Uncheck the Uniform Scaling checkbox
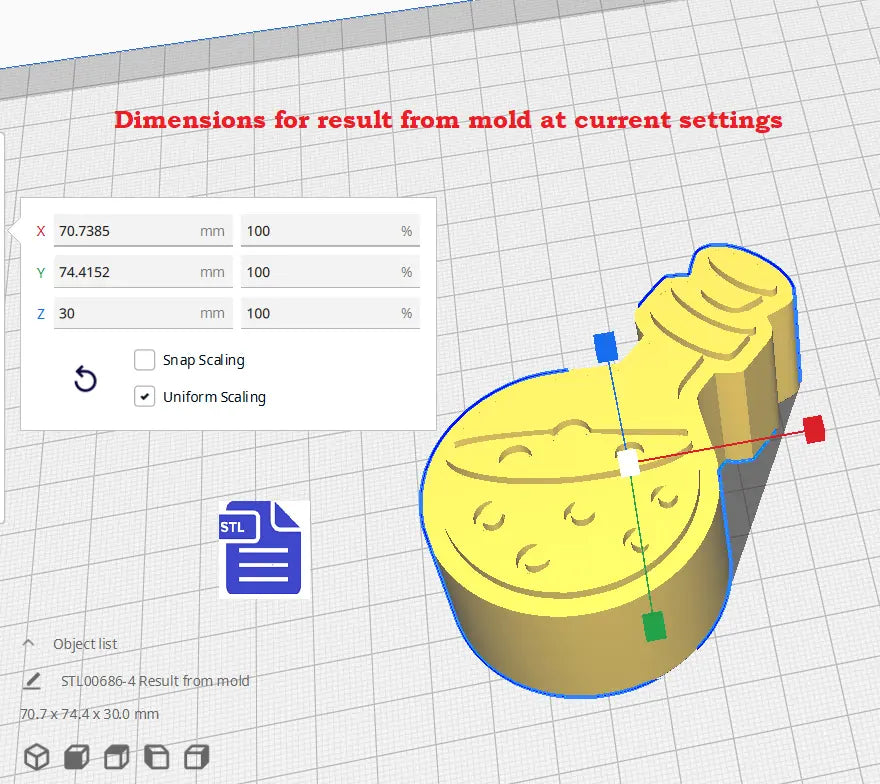The image size is (880, 784). (x=145, y=397)
